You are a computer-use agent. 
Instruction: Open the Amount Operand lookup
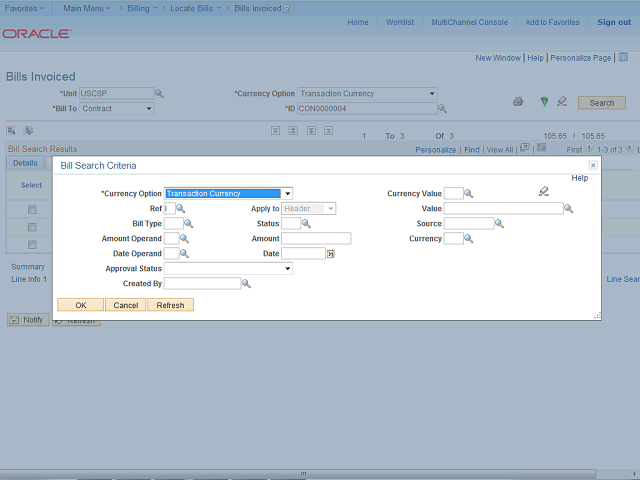[x=184, y=239]
